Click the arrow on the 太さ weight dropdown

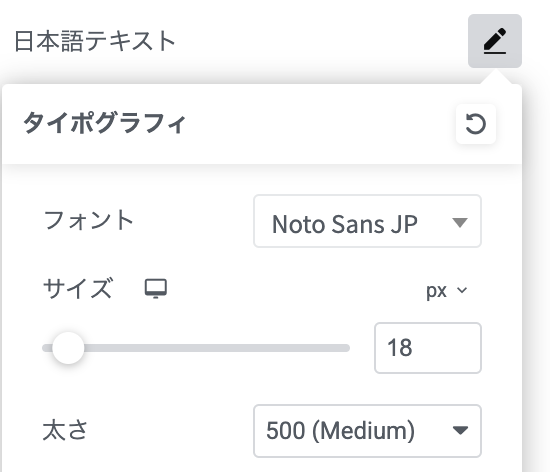pos(460,430)
